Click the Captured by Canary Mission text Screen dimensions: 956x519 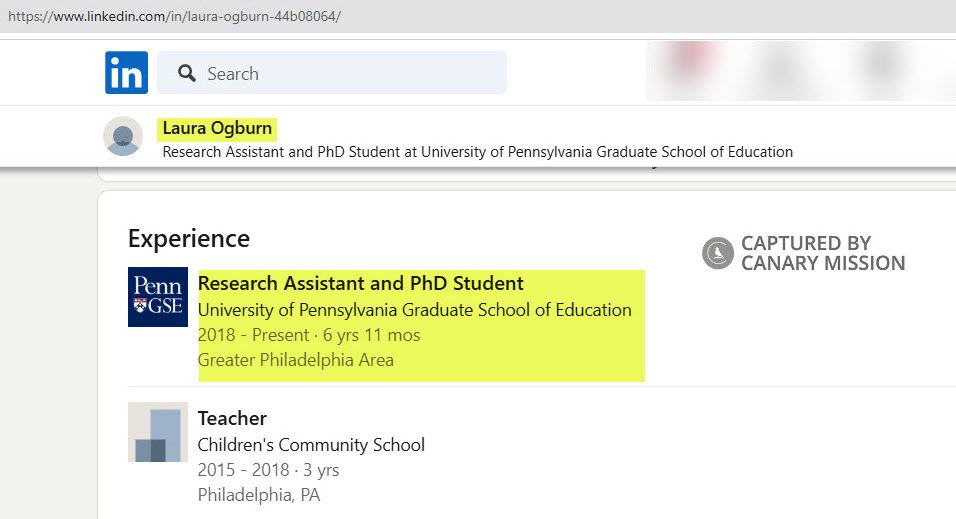tap(823, 253)
